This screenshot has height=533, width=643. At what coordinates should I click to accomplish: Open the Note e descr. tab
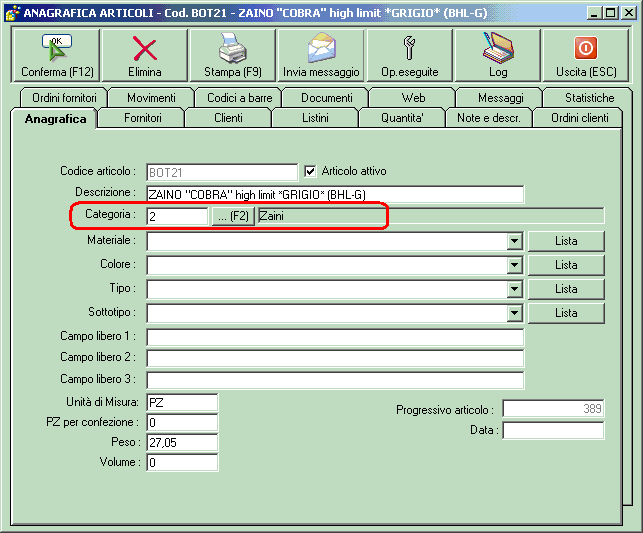coord(489,118)
